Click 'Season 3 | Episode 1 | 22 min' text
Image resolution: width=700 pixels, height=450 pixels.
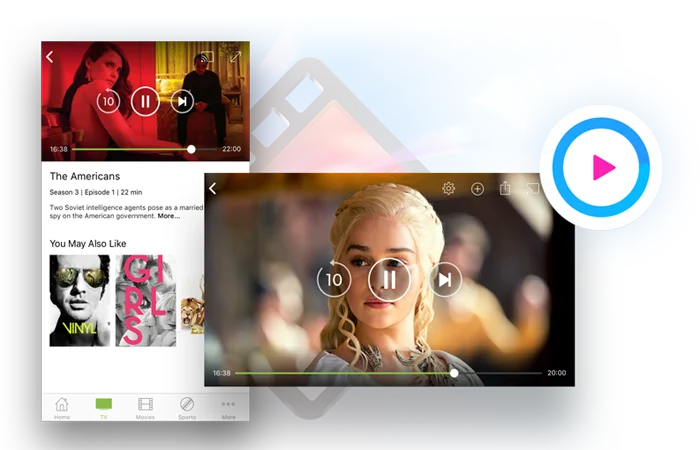tap(96, 192)
